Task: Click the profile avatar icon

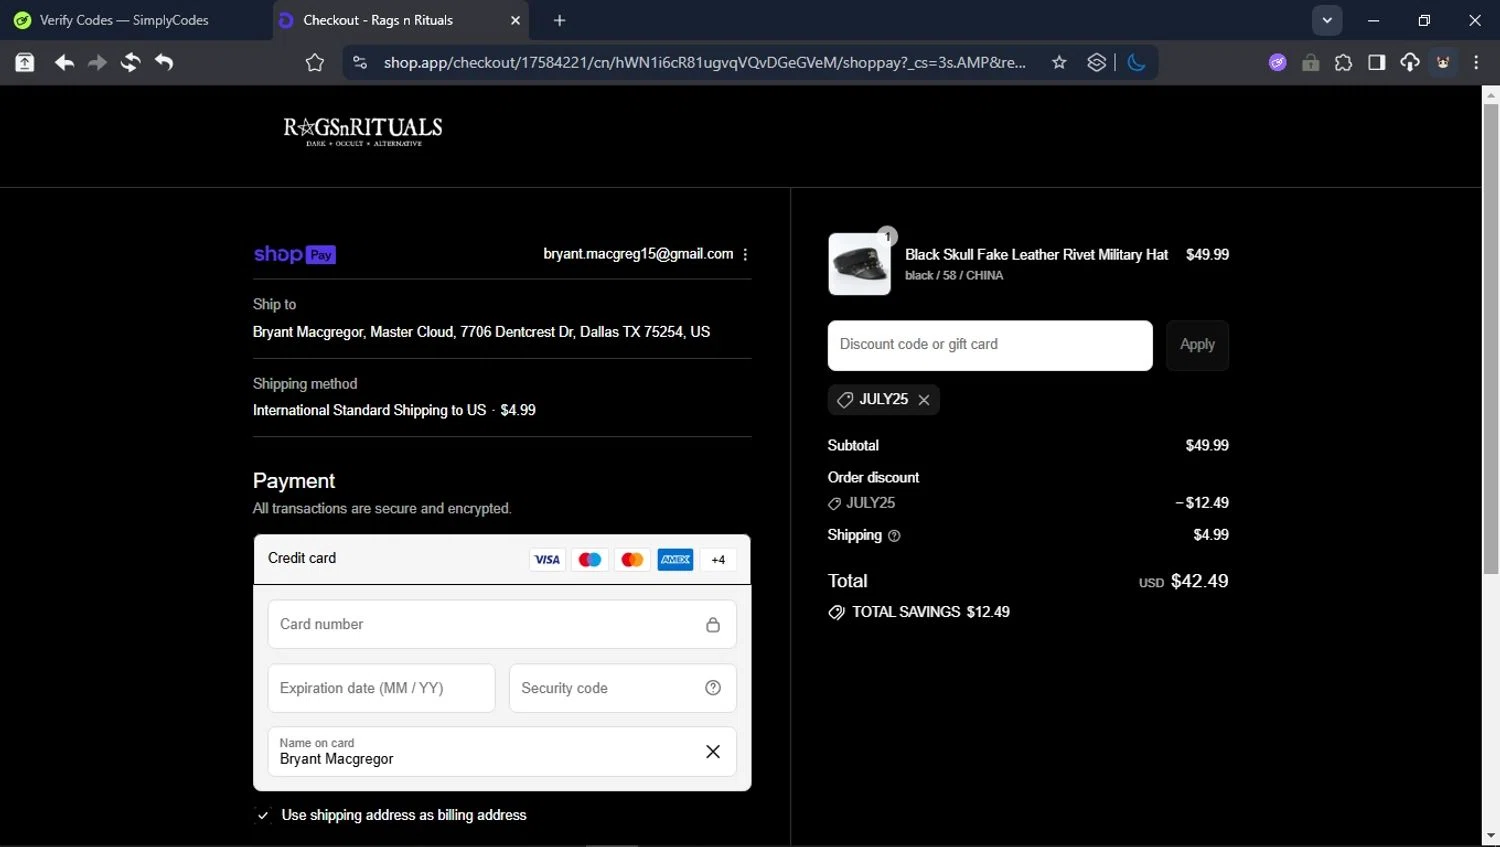Action: point(1443,62)
